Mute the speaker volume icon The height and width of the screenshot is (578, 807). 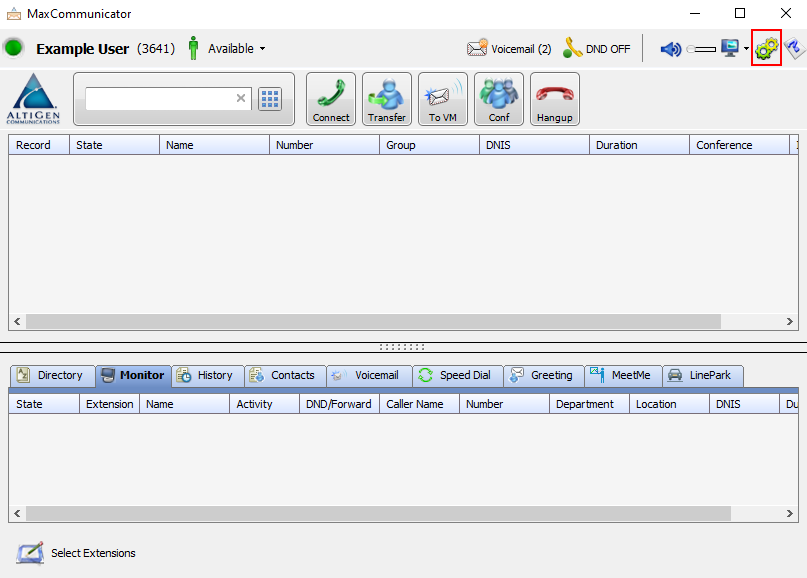point(670,48)
